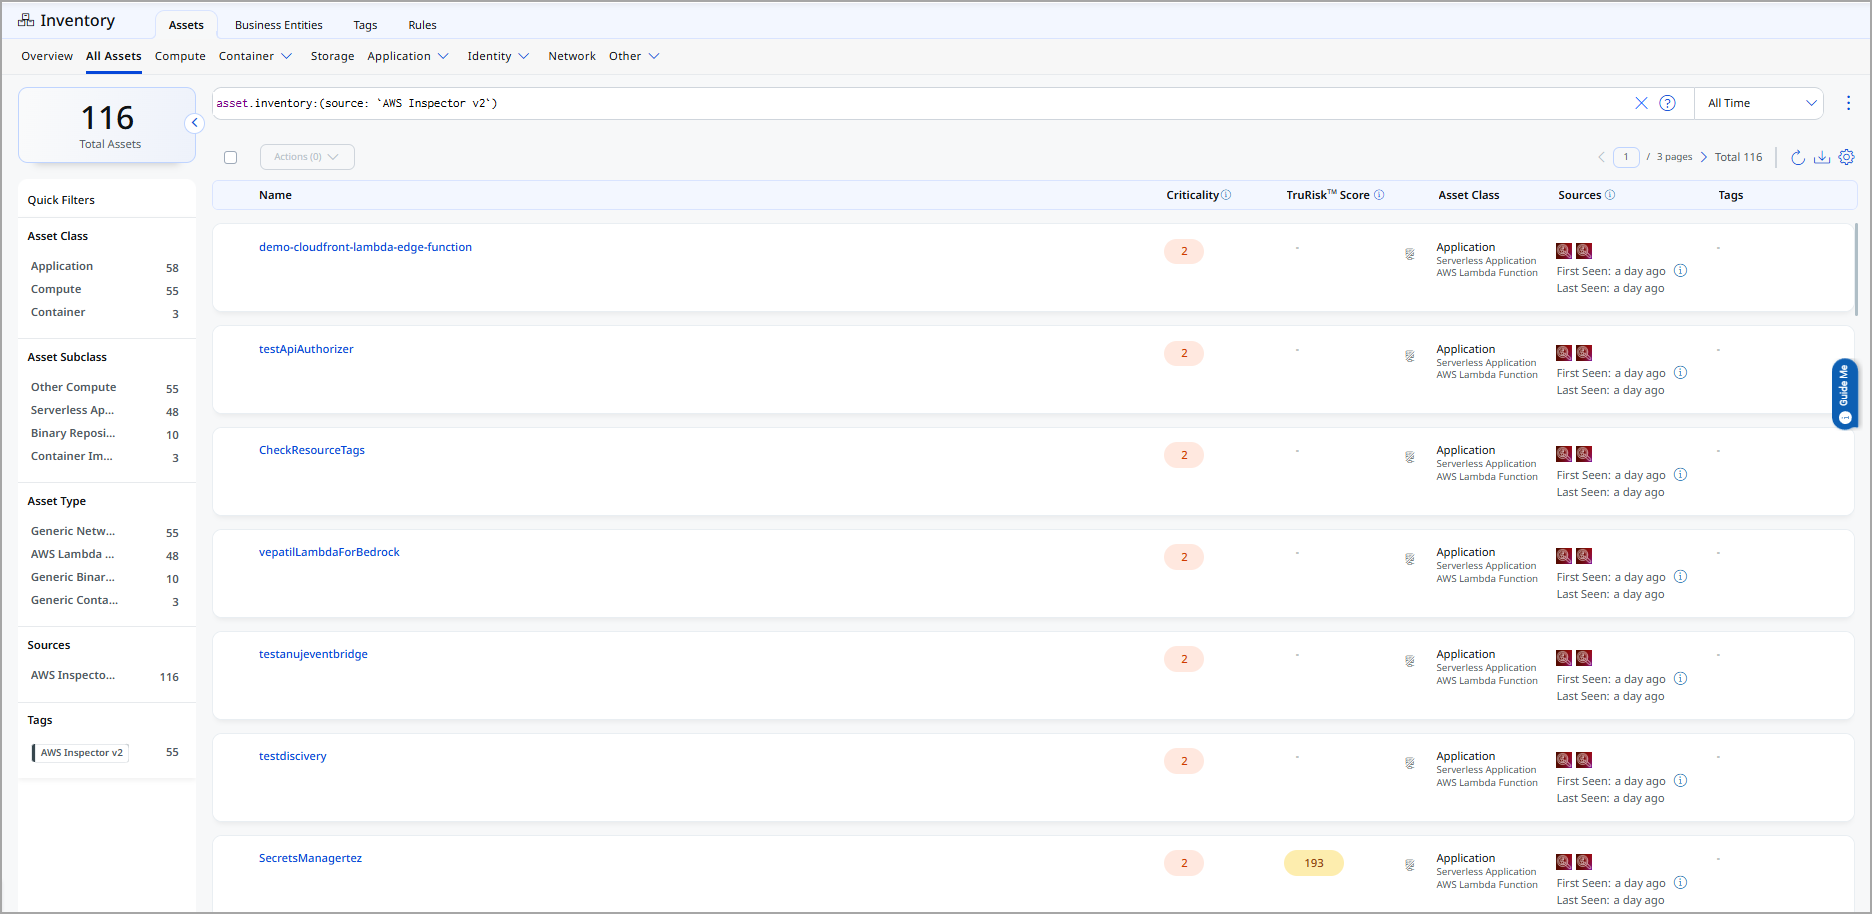Open table column settings gear
The height and width of the screenshot is (914, 1872).
1846,157
